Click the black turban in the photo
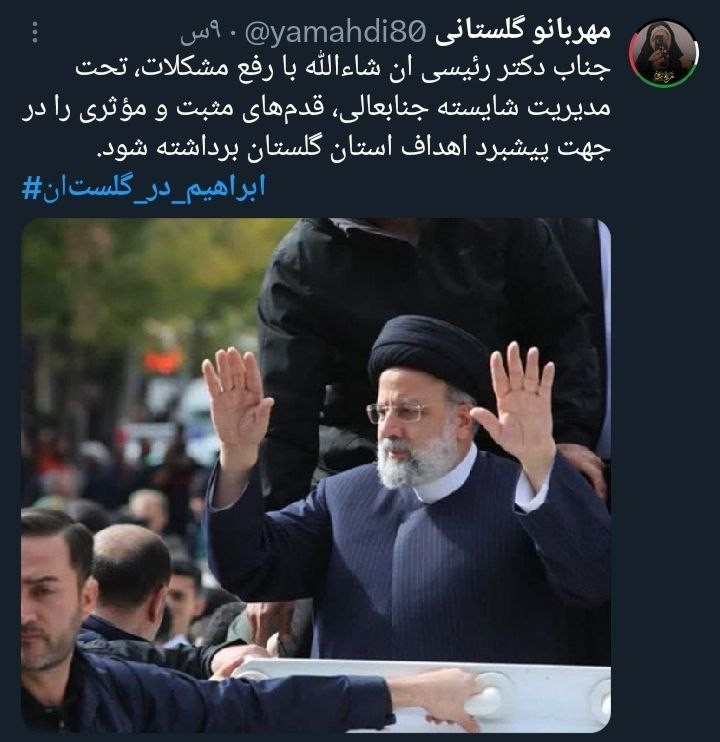Viewport: 720px width, 742px height. (x=428, y=349)
